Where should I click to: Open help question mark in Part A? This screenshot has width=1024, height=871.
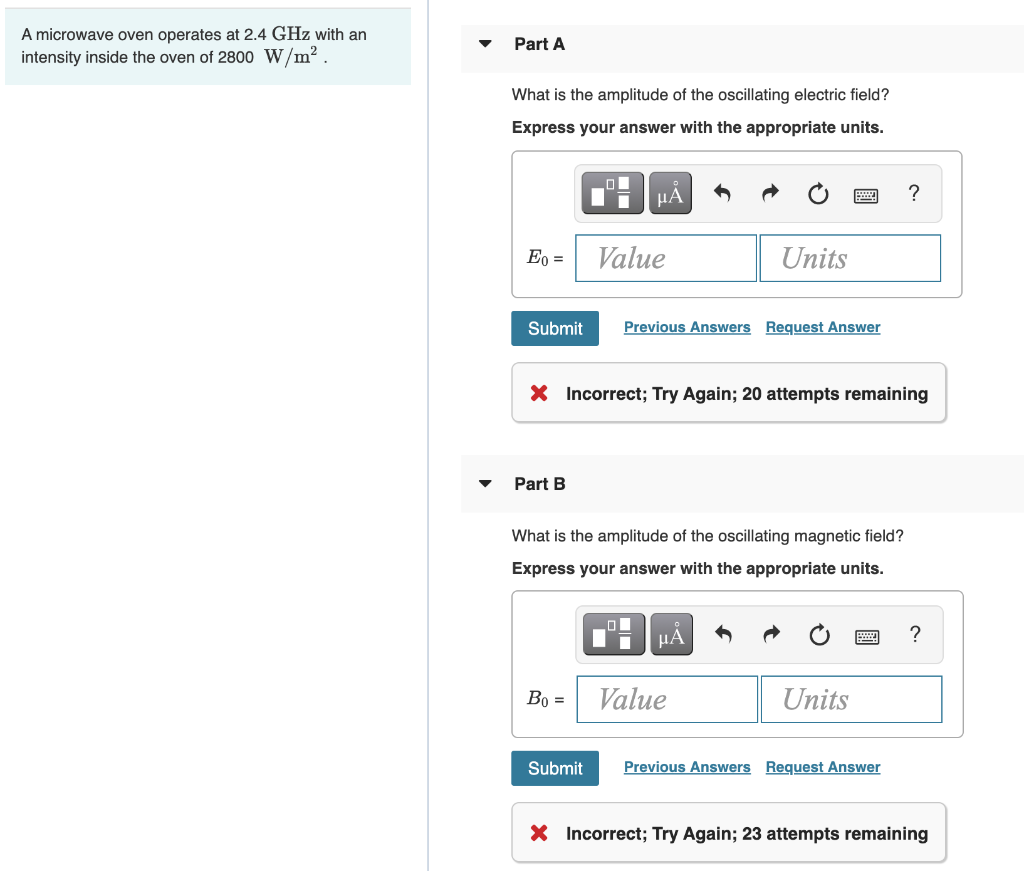coord(914,193)
